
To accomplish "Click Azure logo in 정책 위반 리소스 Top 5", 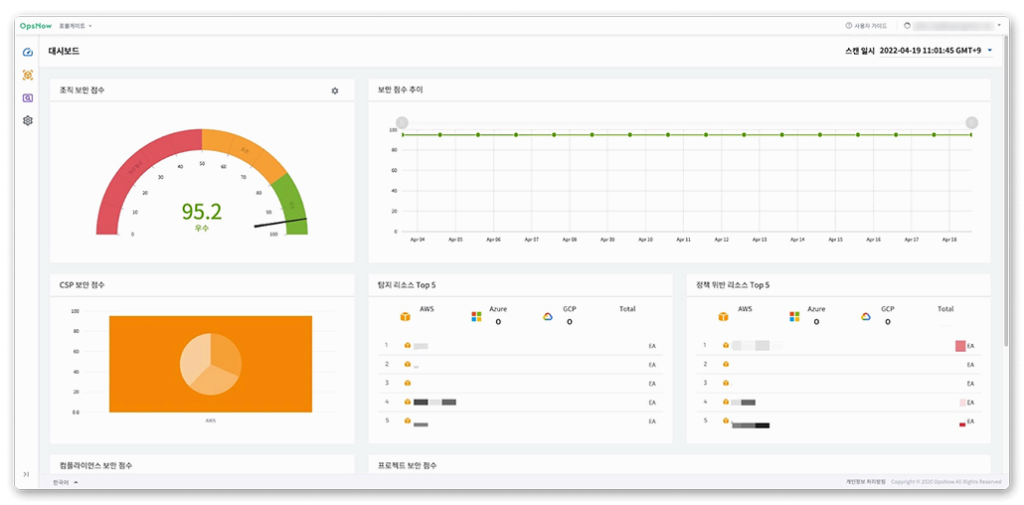I will (x=795, y=316).
